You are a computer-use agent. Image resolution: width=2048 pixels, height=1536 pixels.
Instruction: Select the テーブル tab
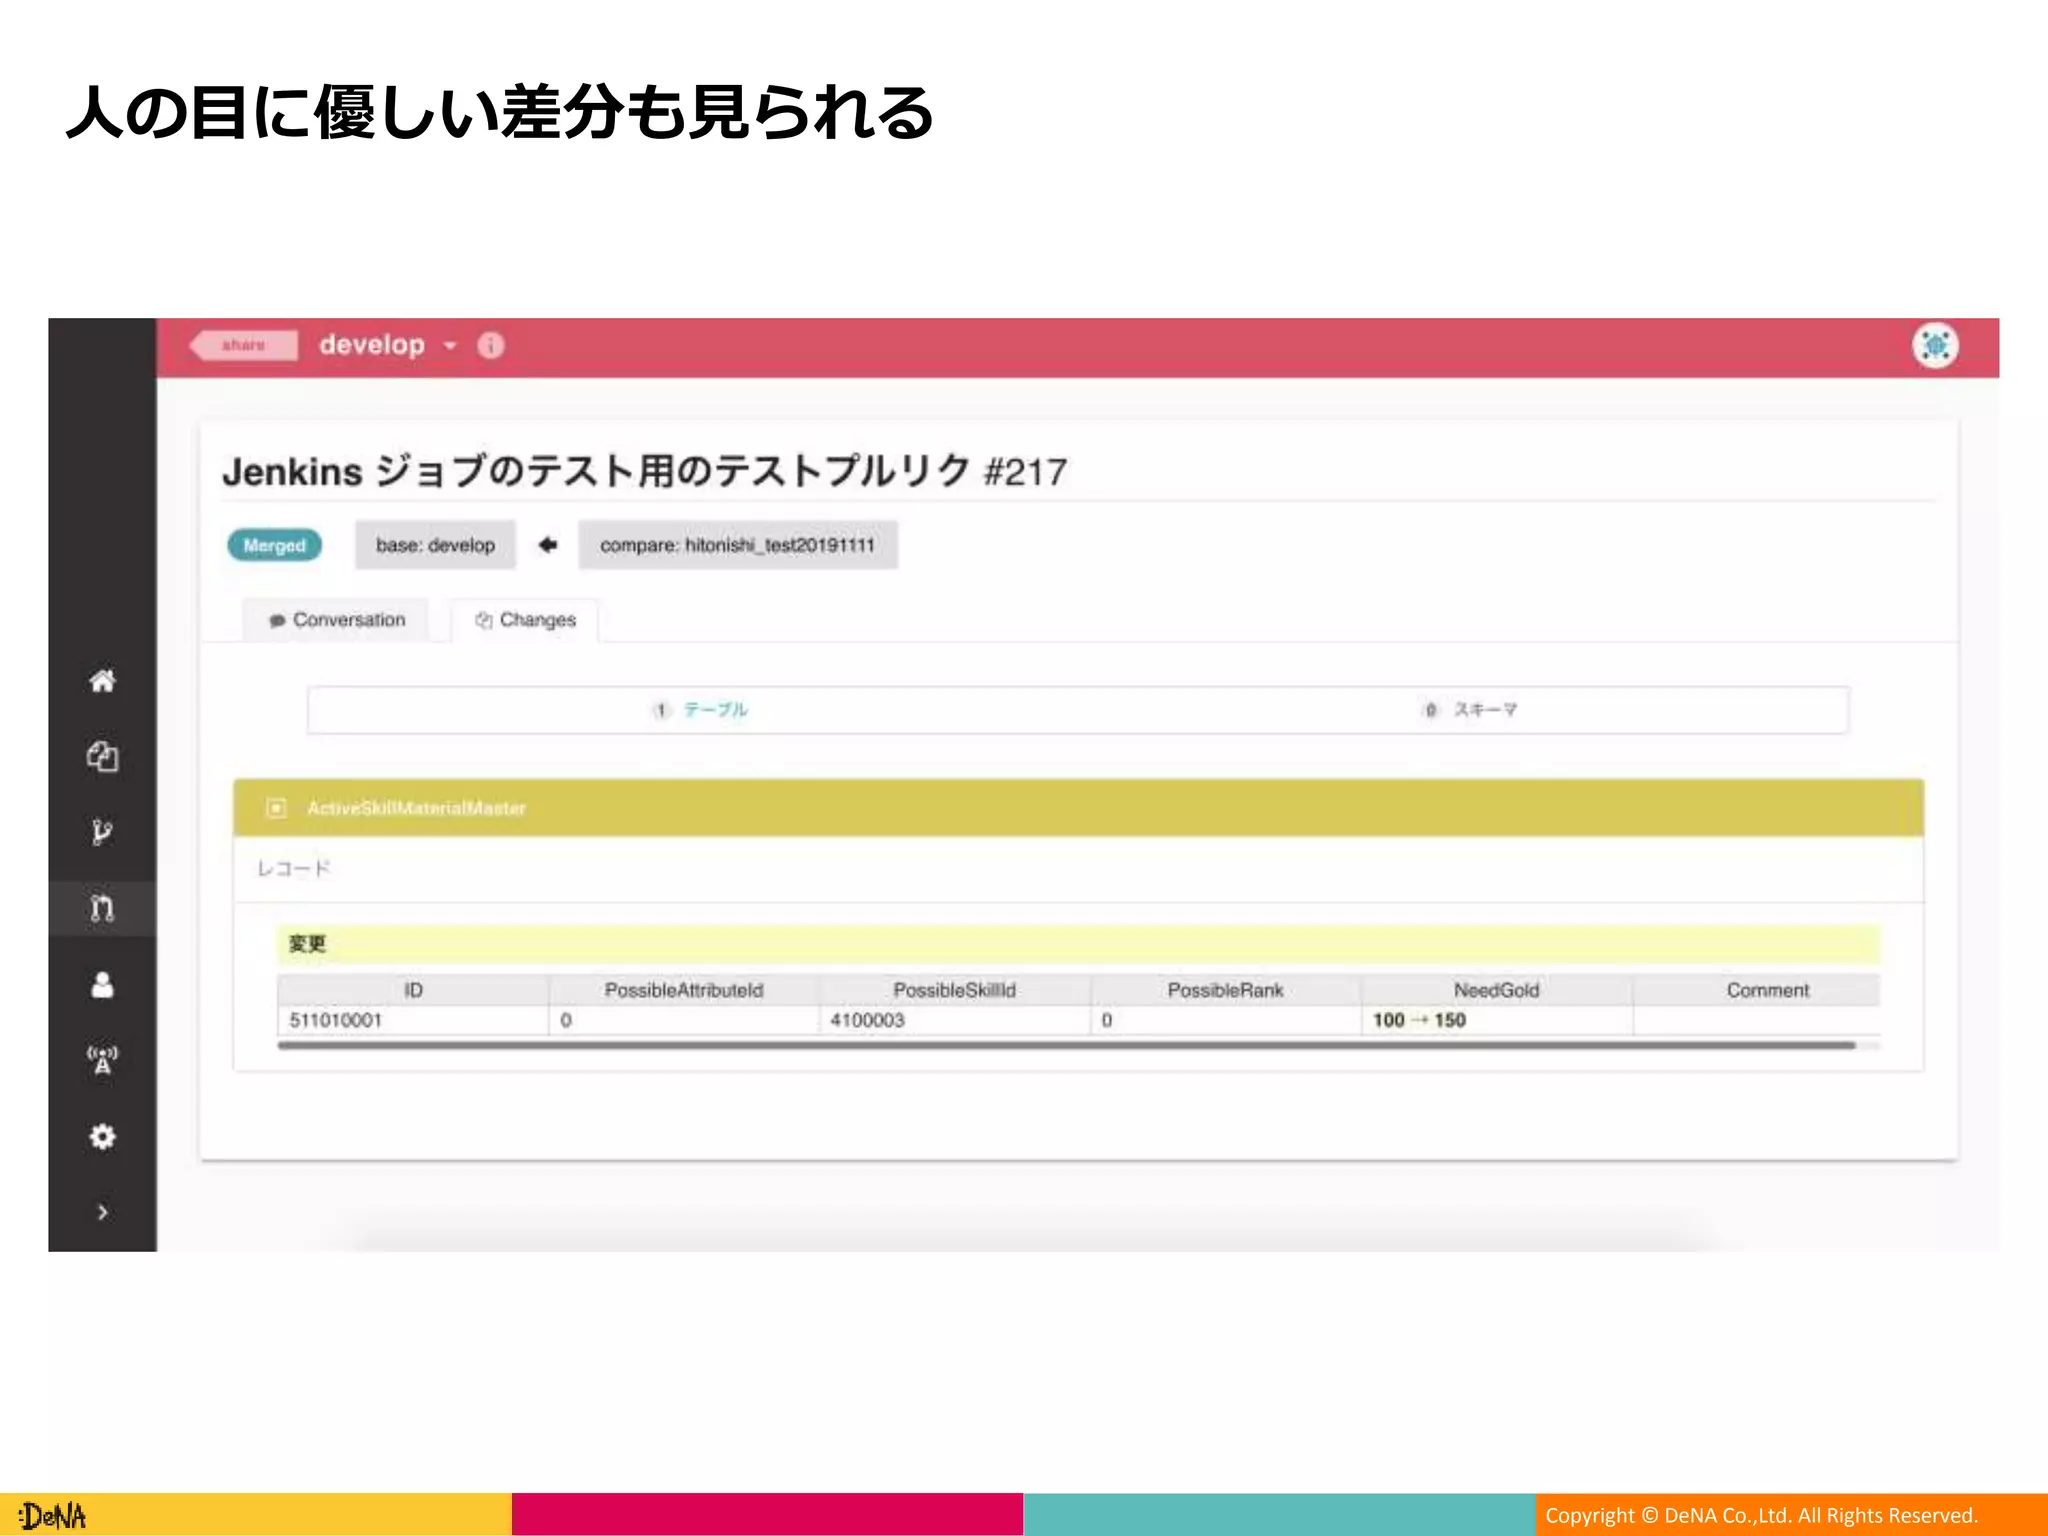pos(700,710)
